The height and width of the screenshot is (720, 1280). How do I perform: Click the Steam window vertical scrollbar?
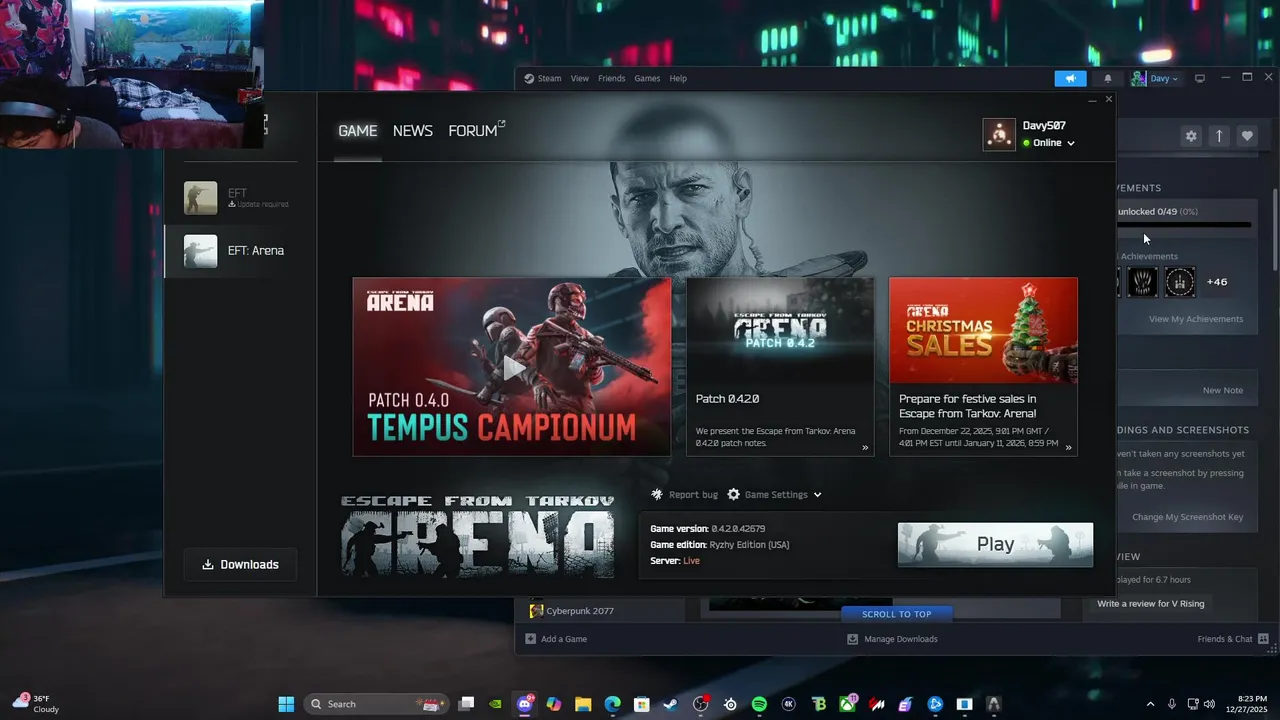[1275, 230]
